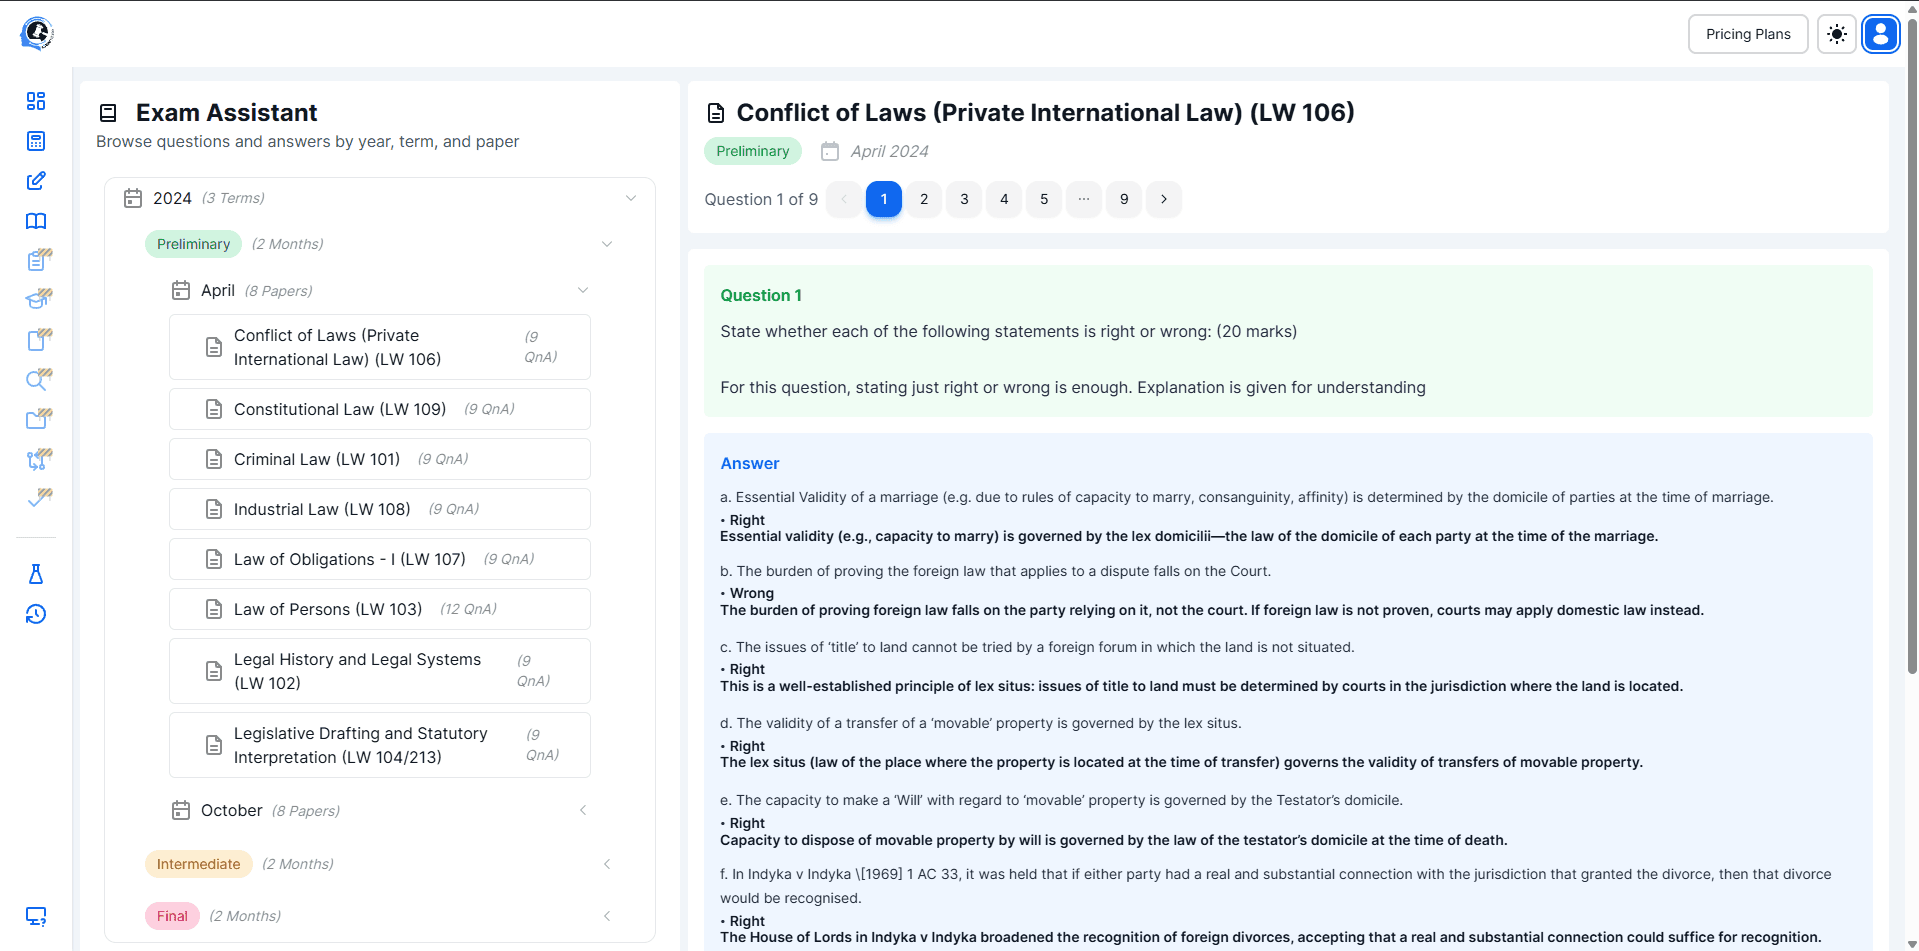The height and width of the screenshot is (951, 1919).
Task: Click the calendar icon next to April
Action: 181,290
